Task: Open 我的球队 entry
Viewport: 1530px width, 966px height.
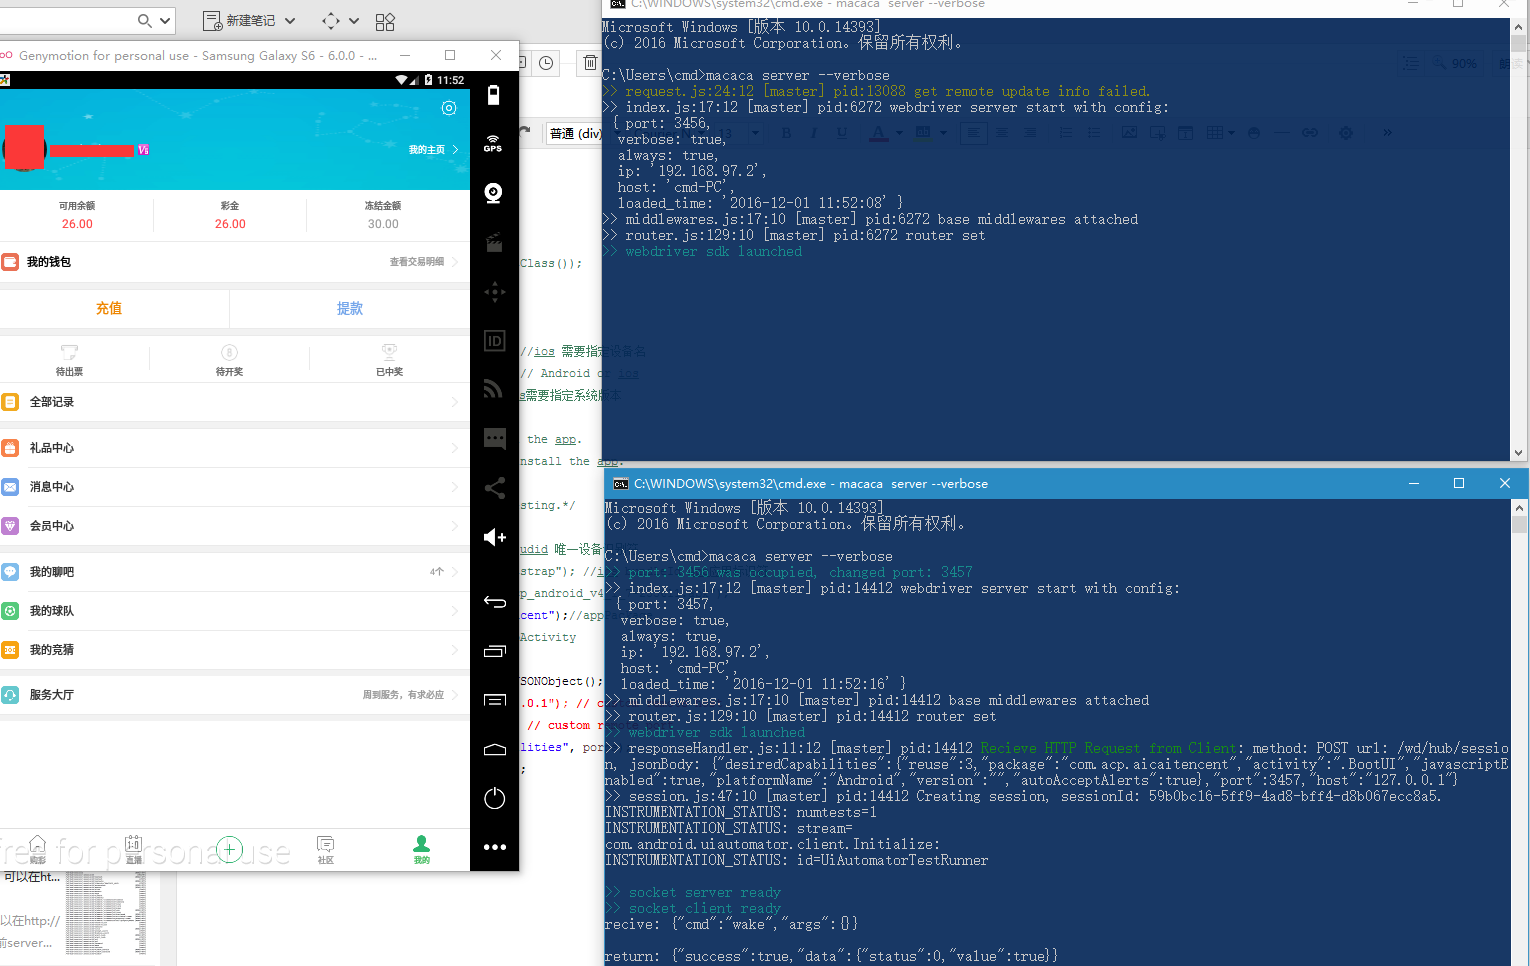Action: pyautogui.click(x=235, y=611)
